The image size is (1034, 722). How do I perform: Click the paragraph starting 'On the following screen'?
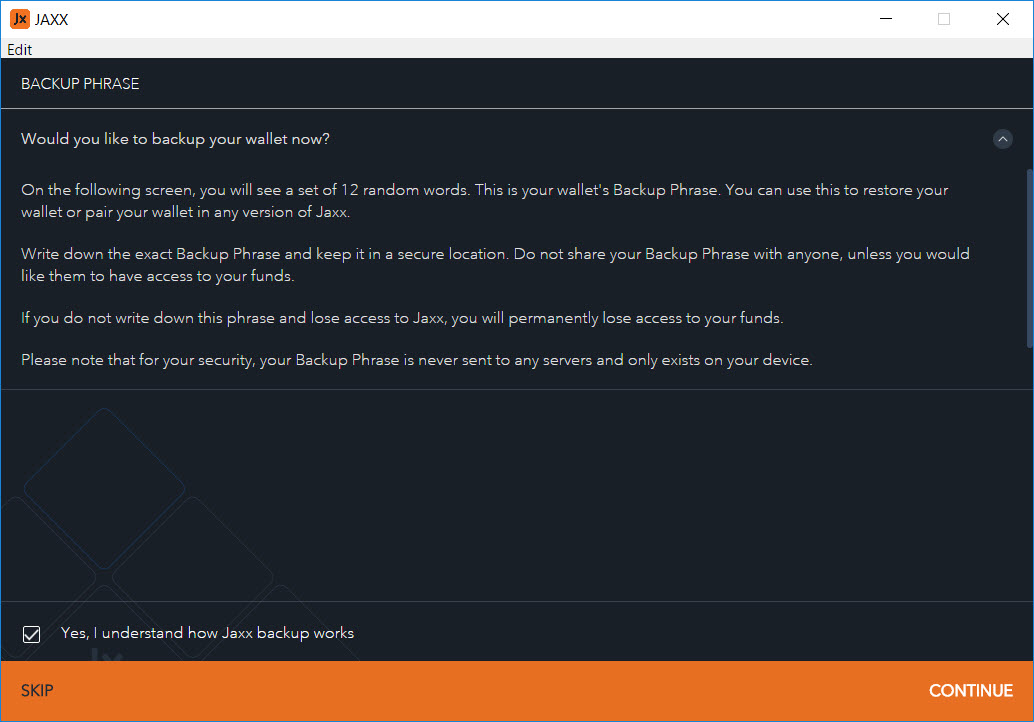point(485,200)
